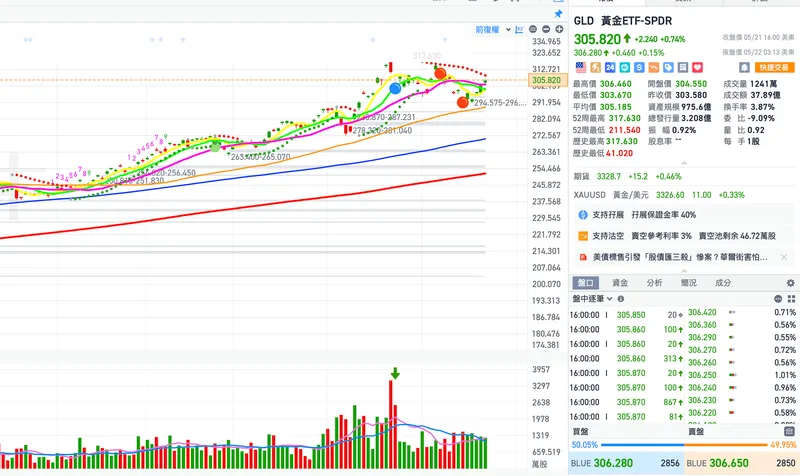800x476 pixels.
Task: Click the blue signal dot on chart
Action: pyautogui.click(x=395, y=89)
